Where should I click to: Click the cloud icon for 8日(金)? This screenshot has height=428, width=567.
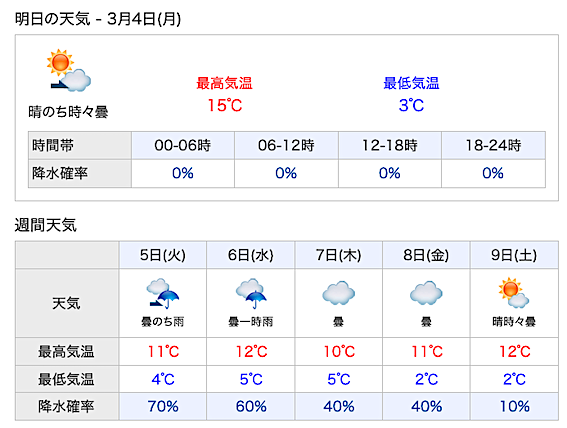click(426, 293)
